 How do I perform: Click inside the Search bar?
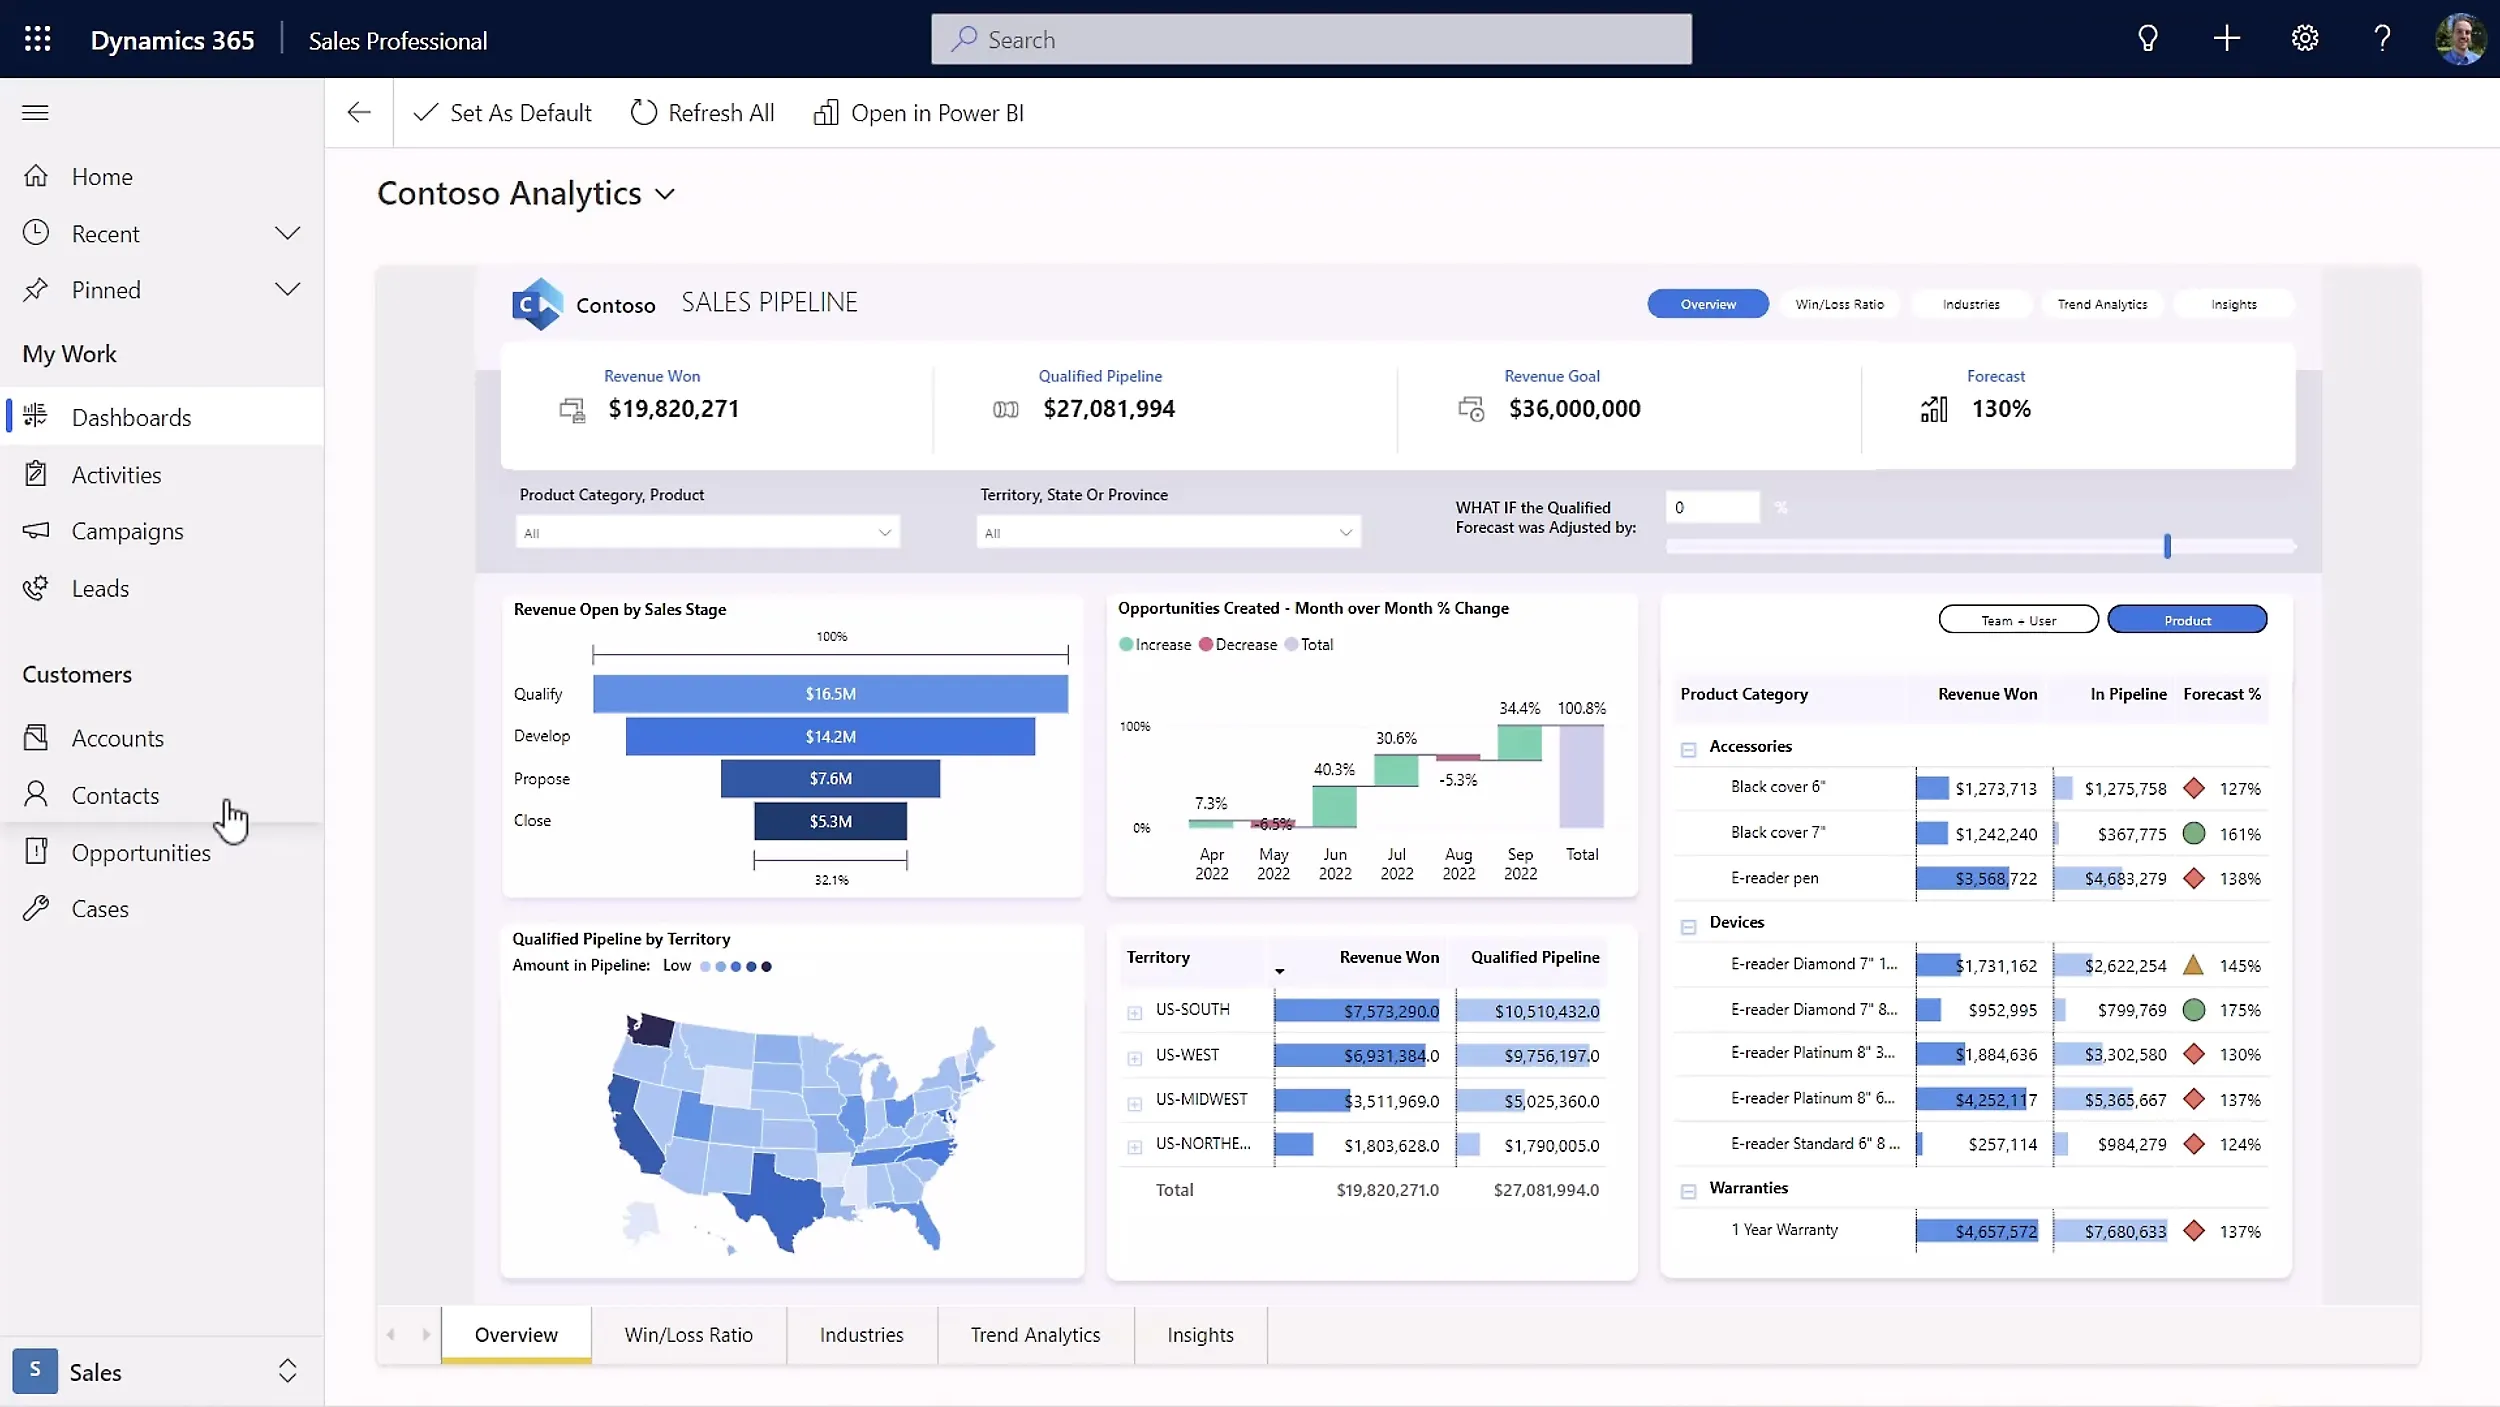pyautogui.click(x=1310, y=39)
